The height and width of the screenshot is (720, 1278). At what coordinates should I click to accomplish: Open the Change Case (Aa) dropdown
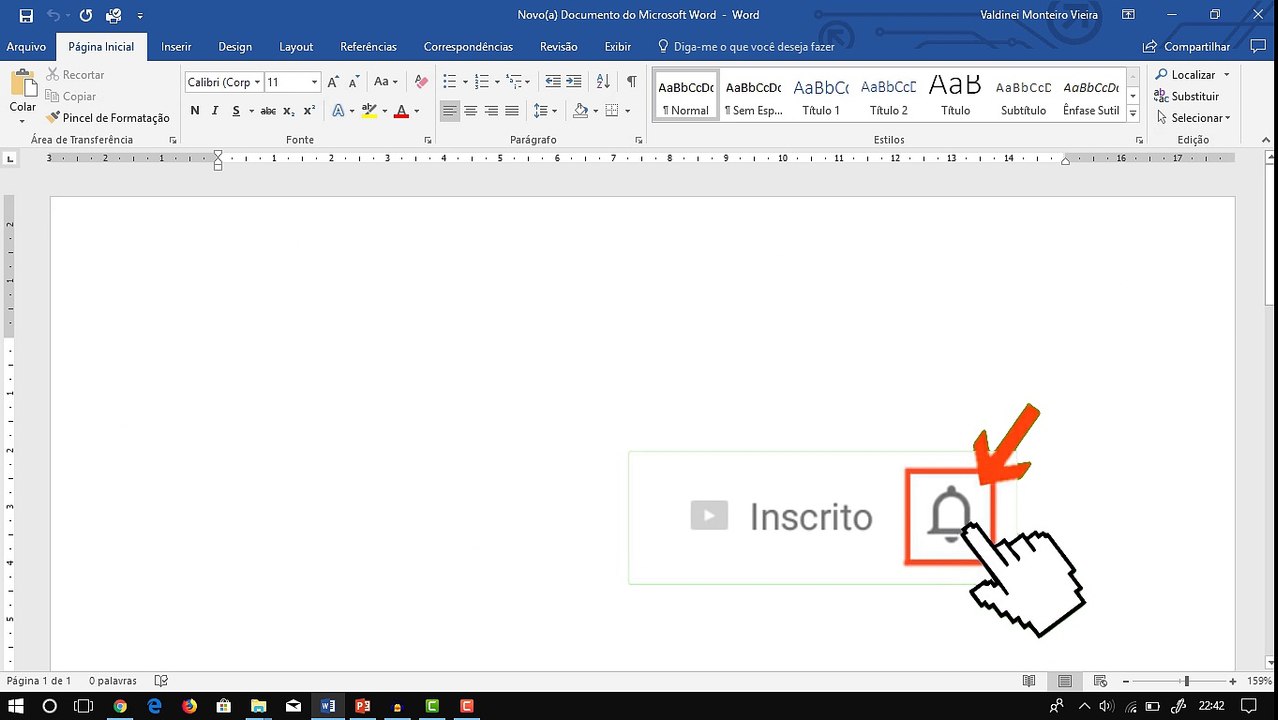pos(385,82)
